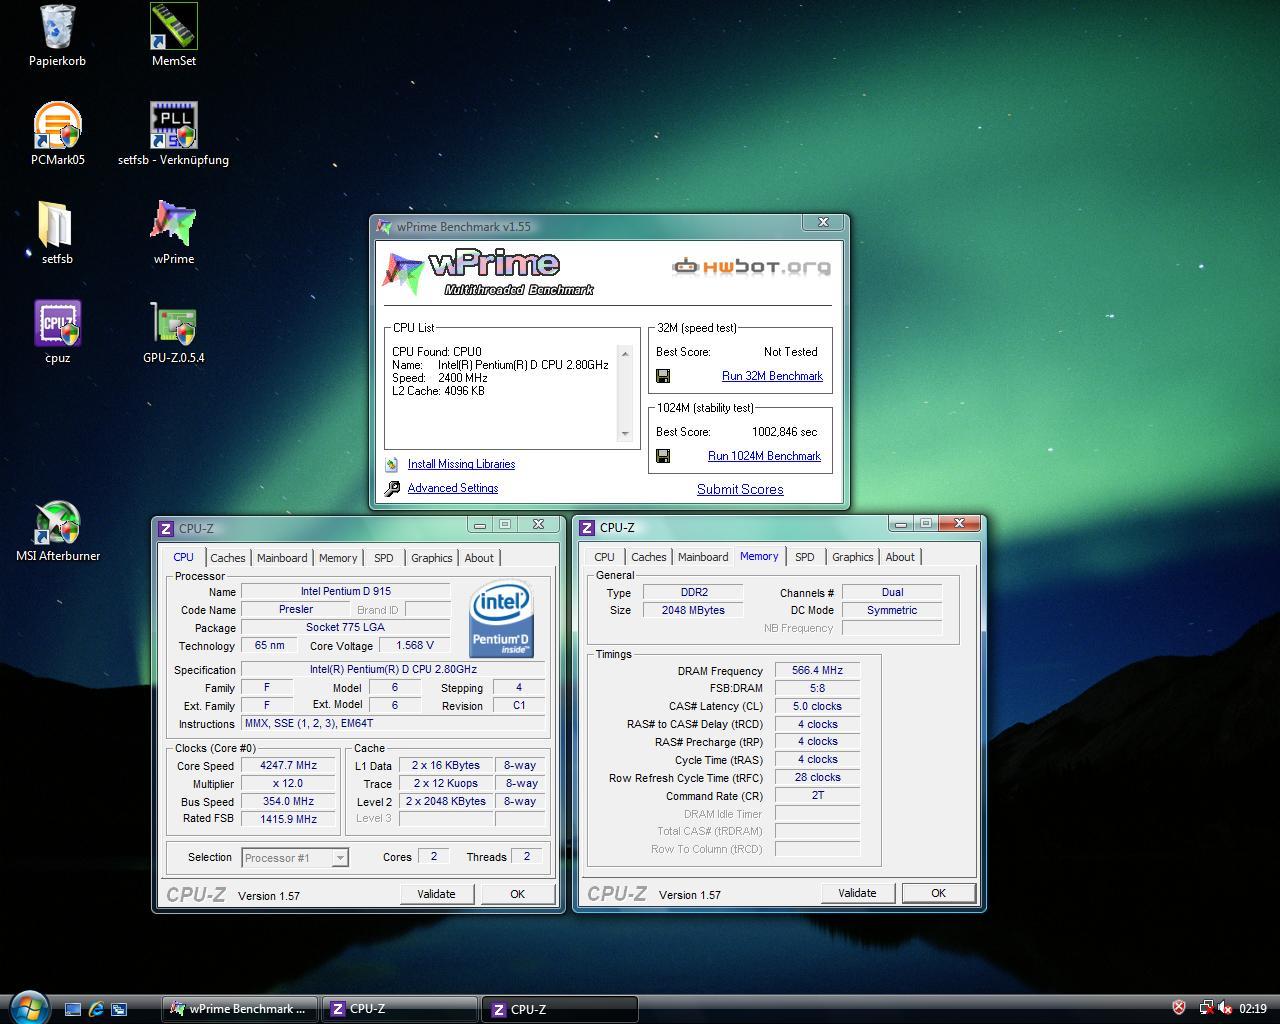Click the icon next to Install Missing Libraries
The image size is (1280, 1024).
point(392,465)
